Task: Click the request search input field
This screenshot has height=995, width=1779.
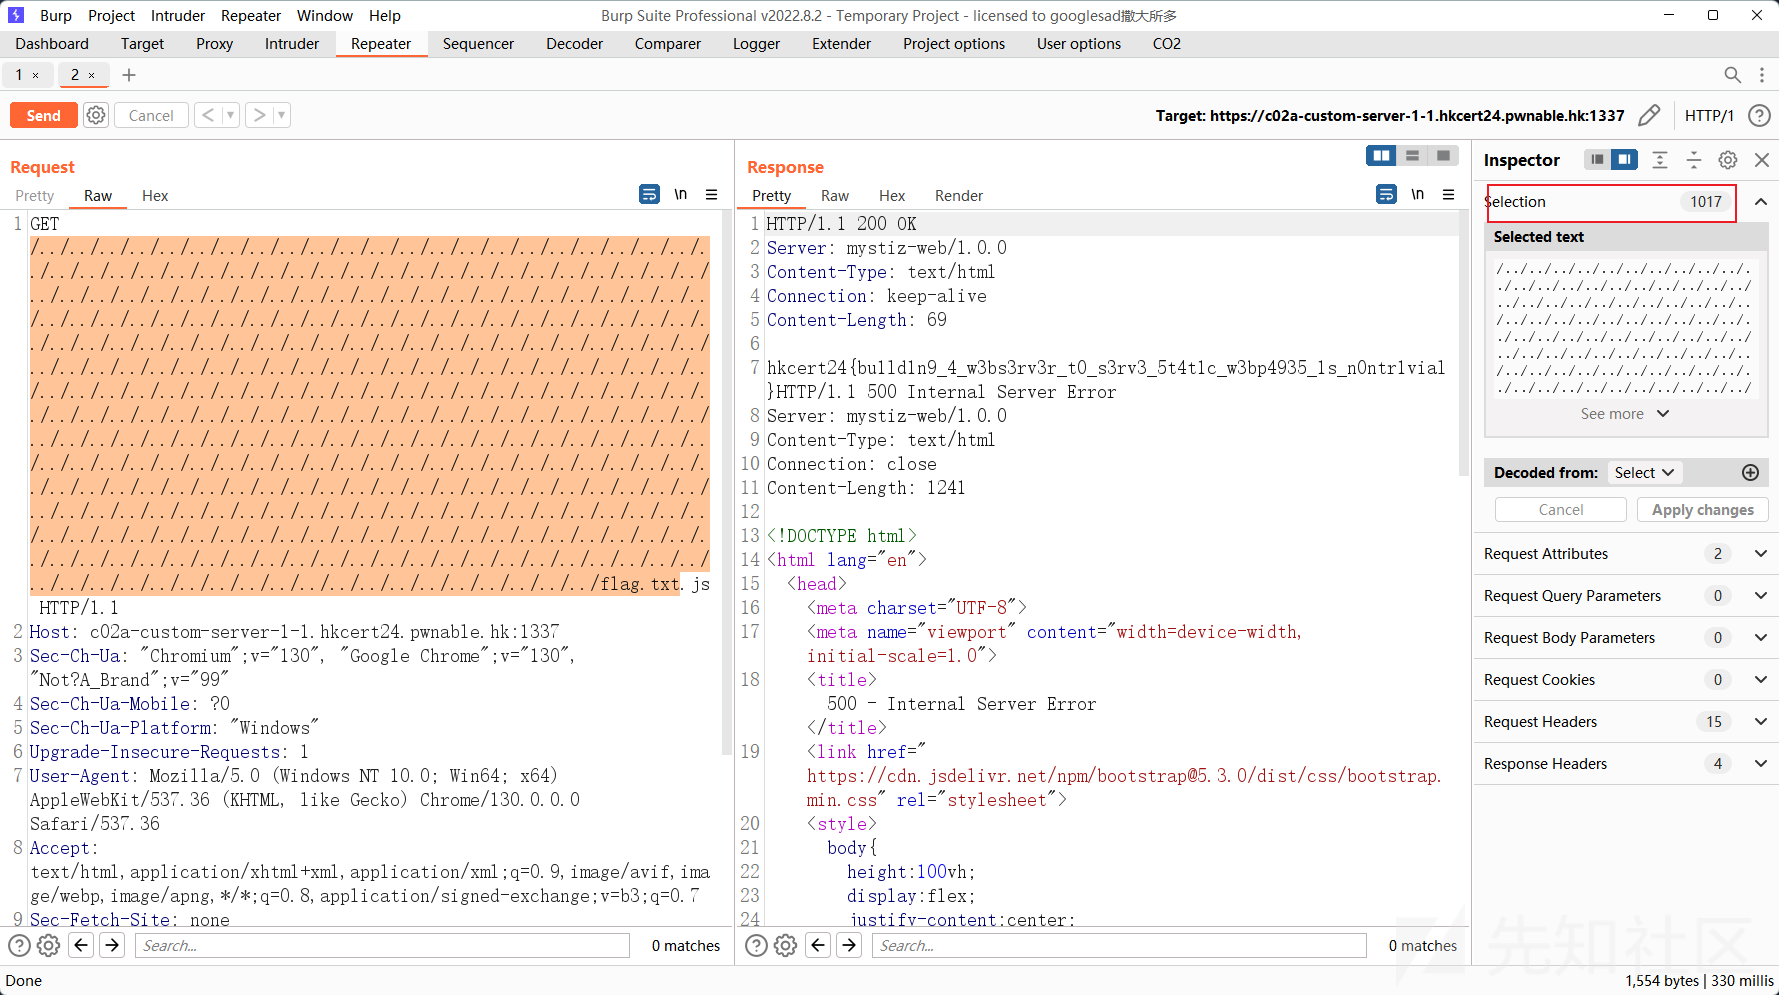Action: point(383,945)
